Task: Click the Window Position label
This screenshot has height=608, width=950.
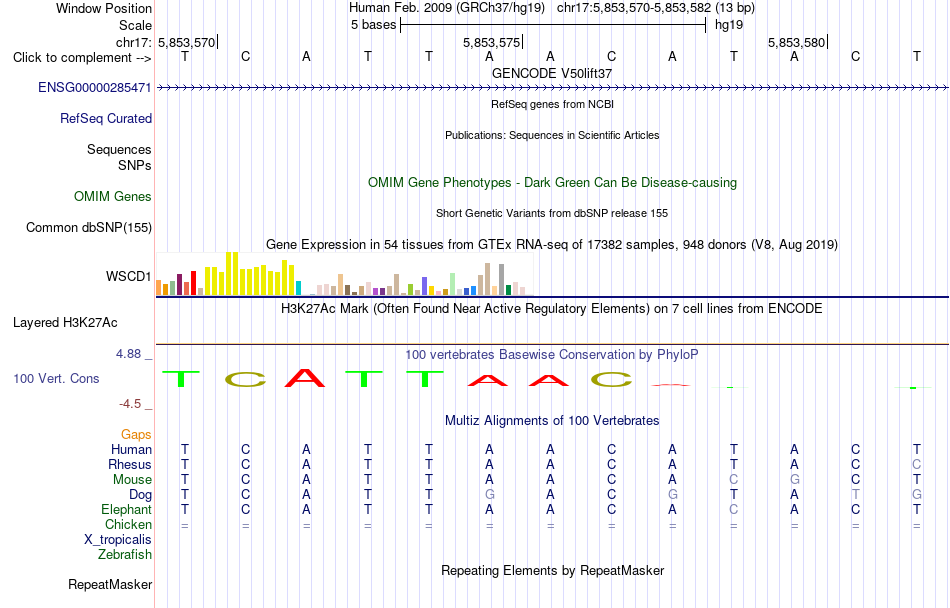Action: point(104,8)
